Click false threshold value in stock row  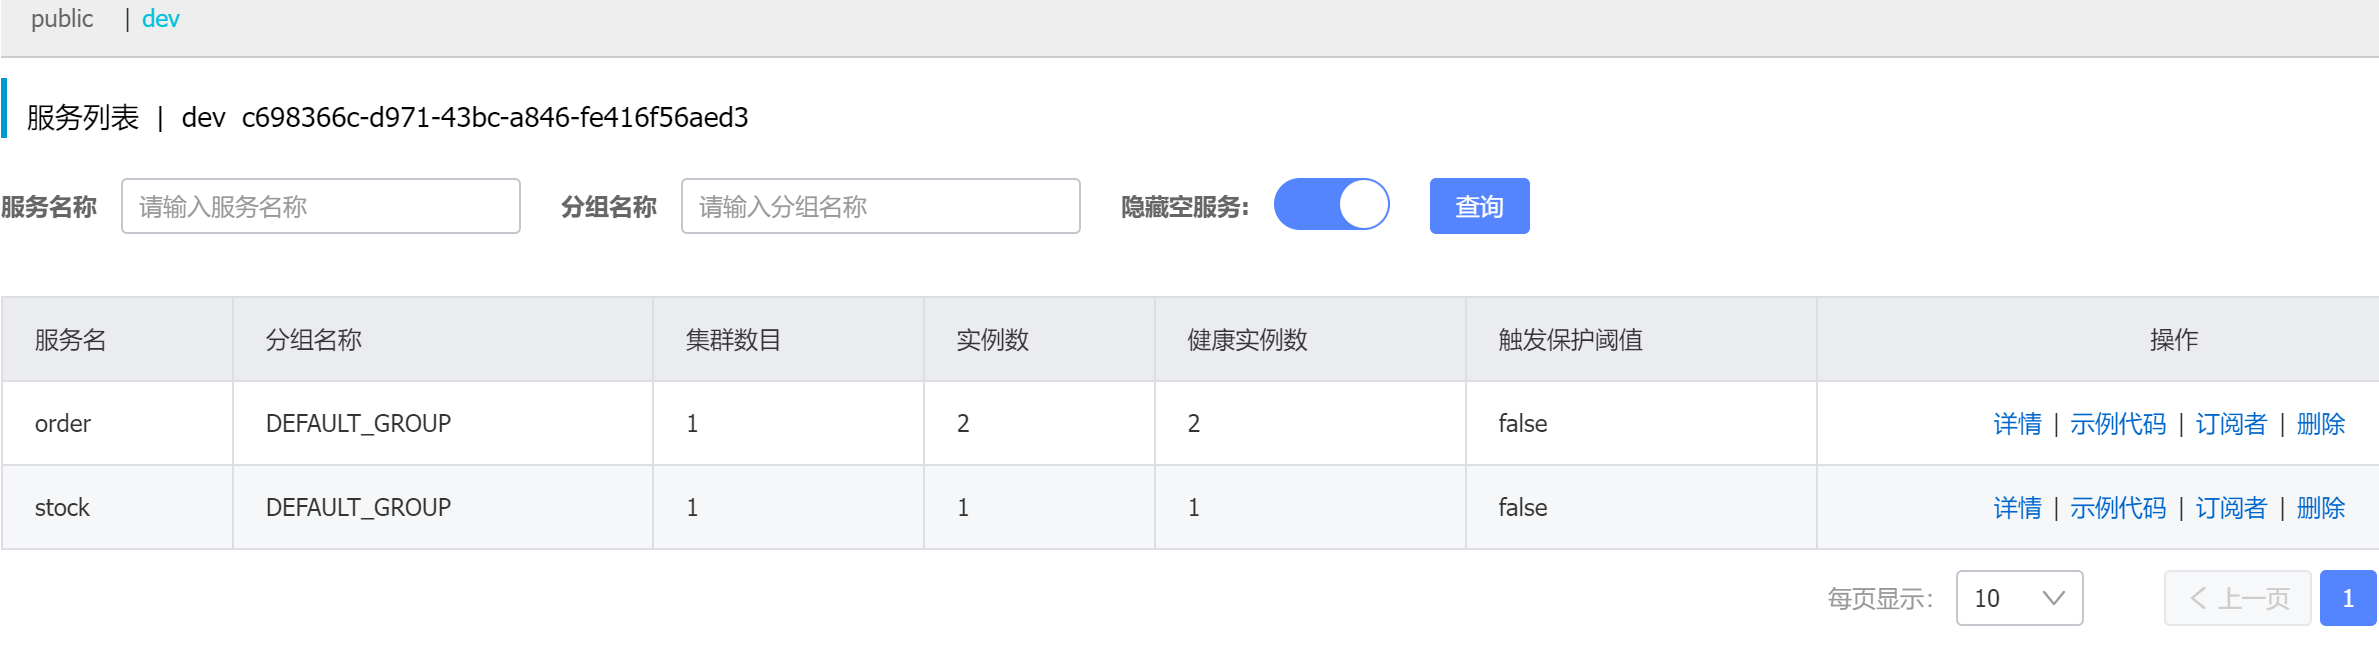[1523, 508]
